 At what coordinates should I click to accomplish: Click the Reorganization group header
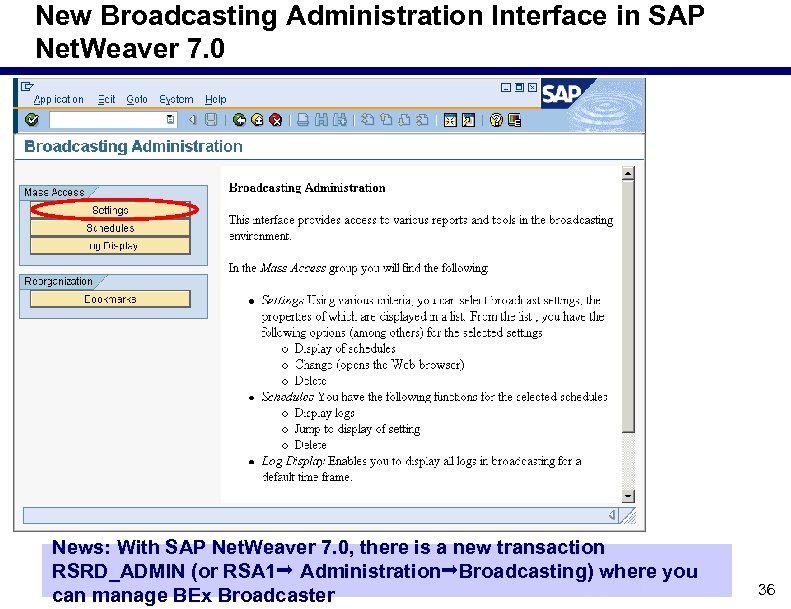pyautogui.click(x=59, y=281)
